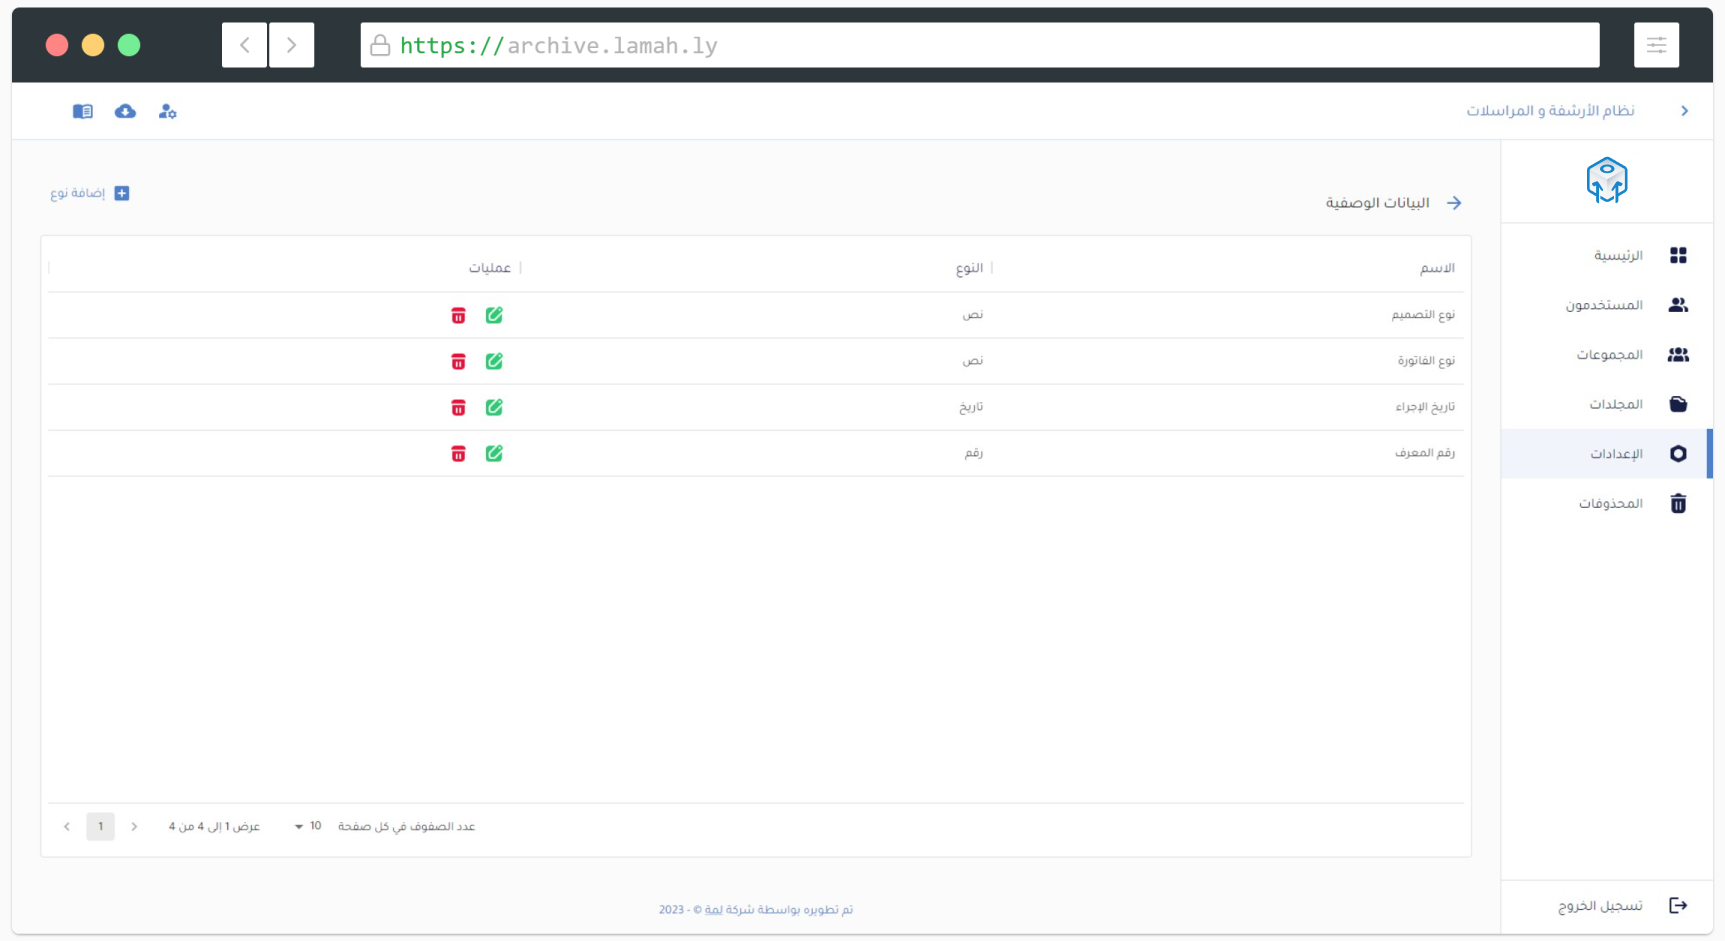Click تسجيل الخروج to log out
This screenshot has width=1725, height=941.
point(1600,905)
